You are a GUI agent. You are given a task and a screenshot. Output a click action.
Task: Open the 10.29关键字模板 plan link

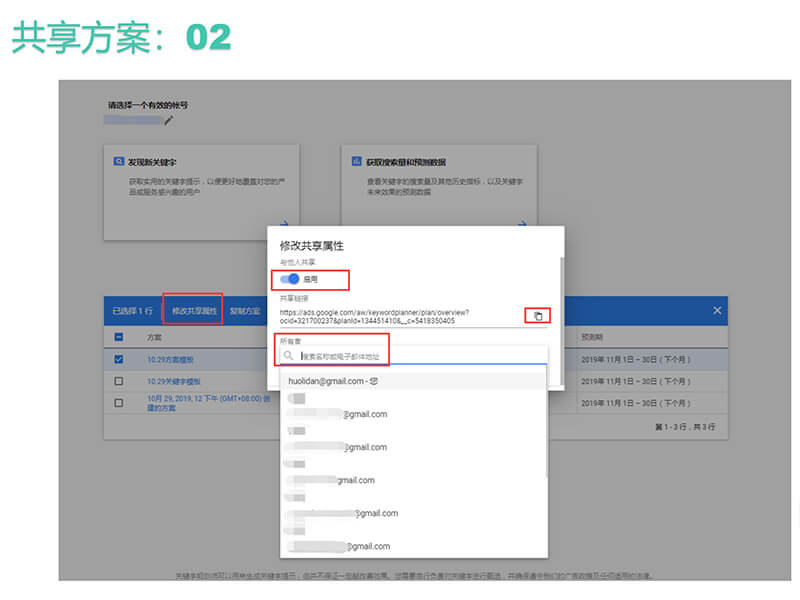click(x=173, y=382)
